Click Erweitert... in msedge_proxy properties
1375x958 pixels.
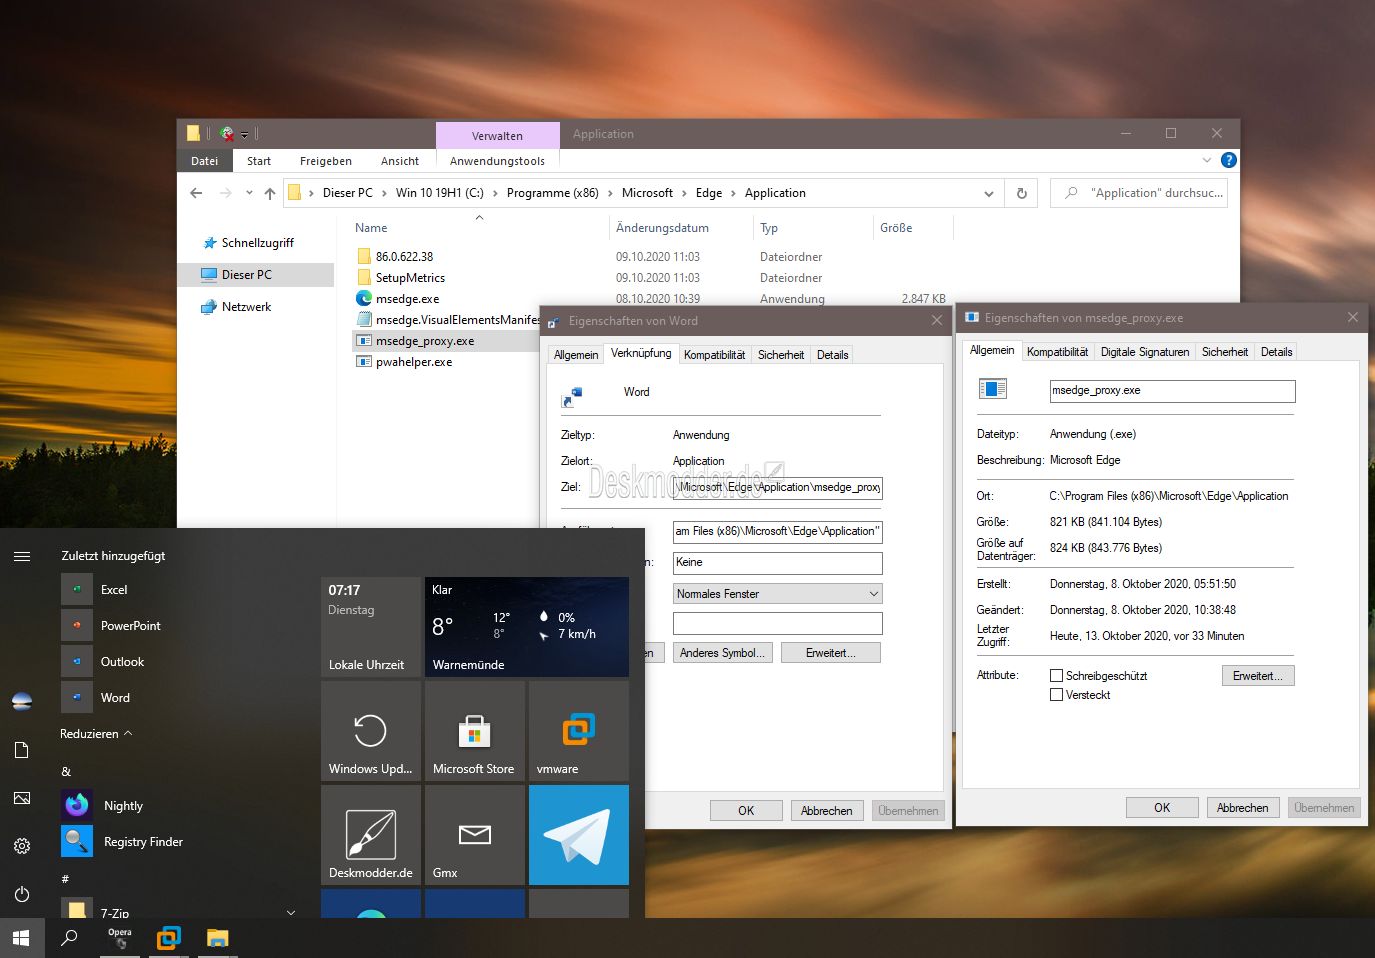tap(1258, 676)
